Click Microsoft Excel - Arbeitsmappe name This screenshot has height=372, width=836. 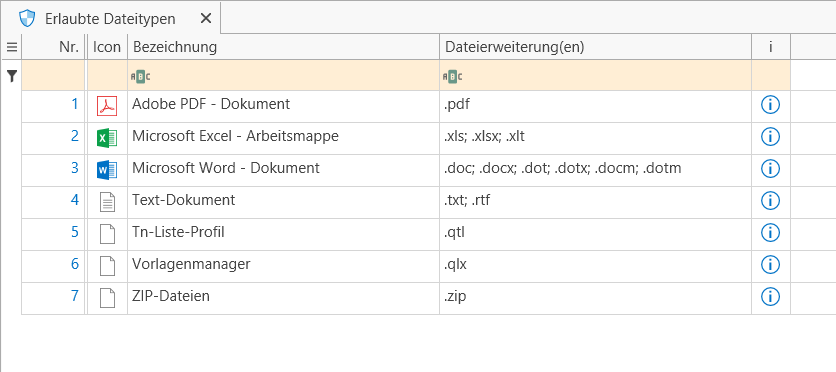235,136
